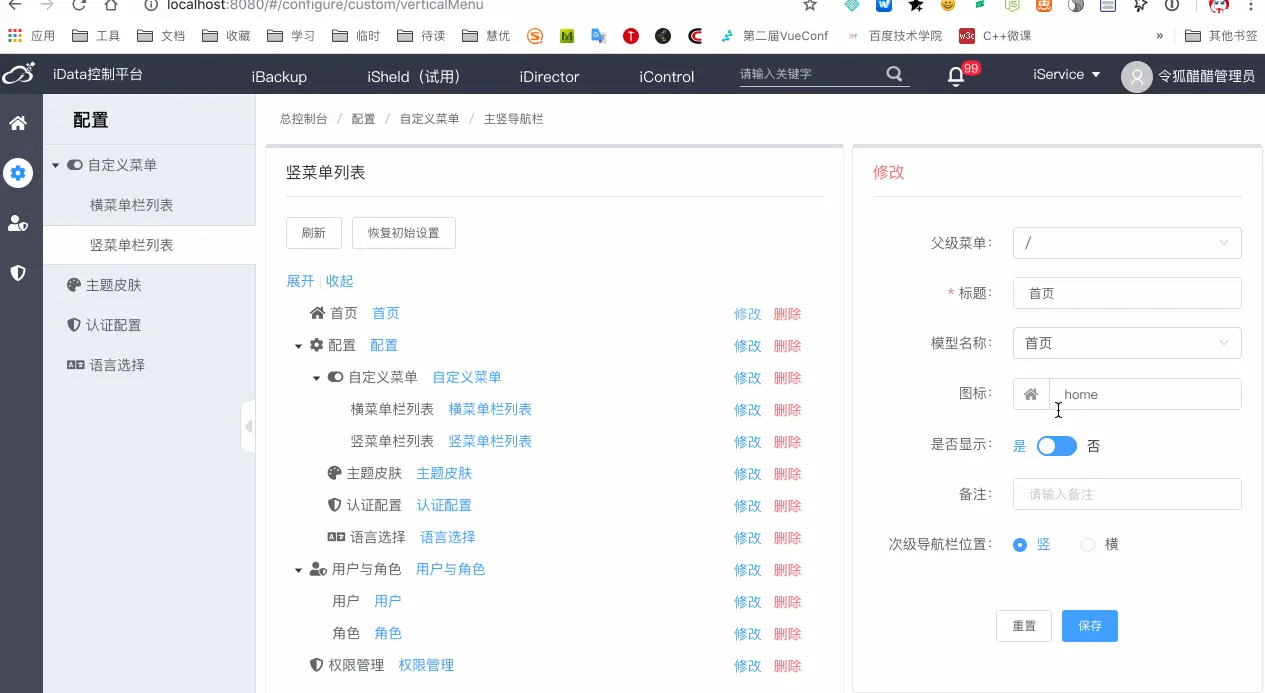Image resolution: width=1265 pixels, height=693 pixels.
Task: Toggle the 是否显示 switch
Action: pyautogui.click(x=1057, y=446)
